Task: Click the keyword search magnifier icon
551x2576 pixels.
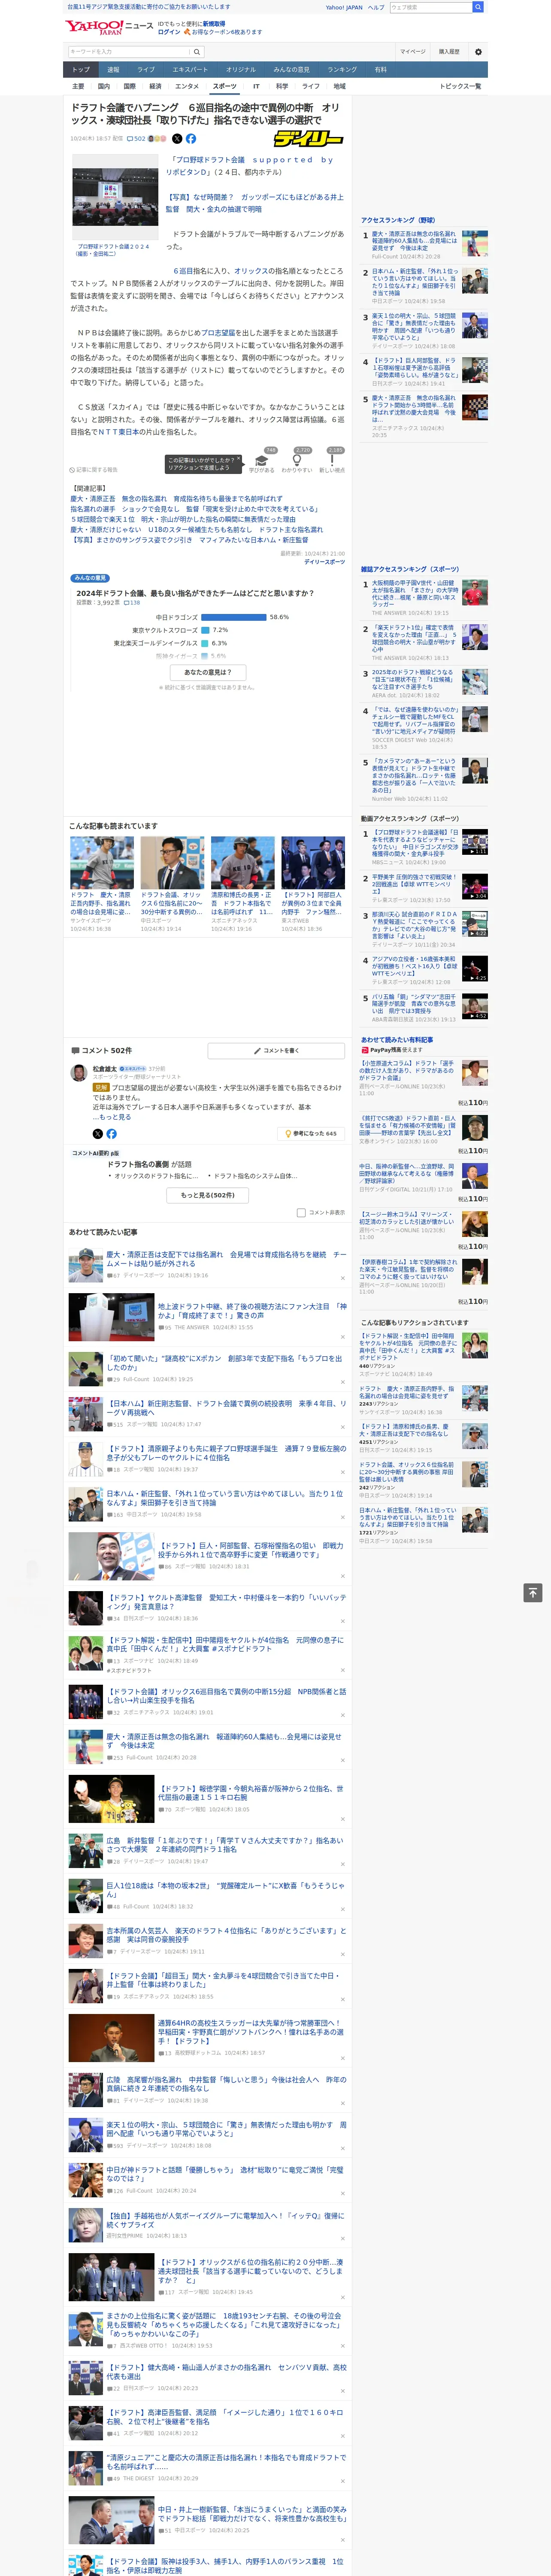Action: [x=196, y=51]
